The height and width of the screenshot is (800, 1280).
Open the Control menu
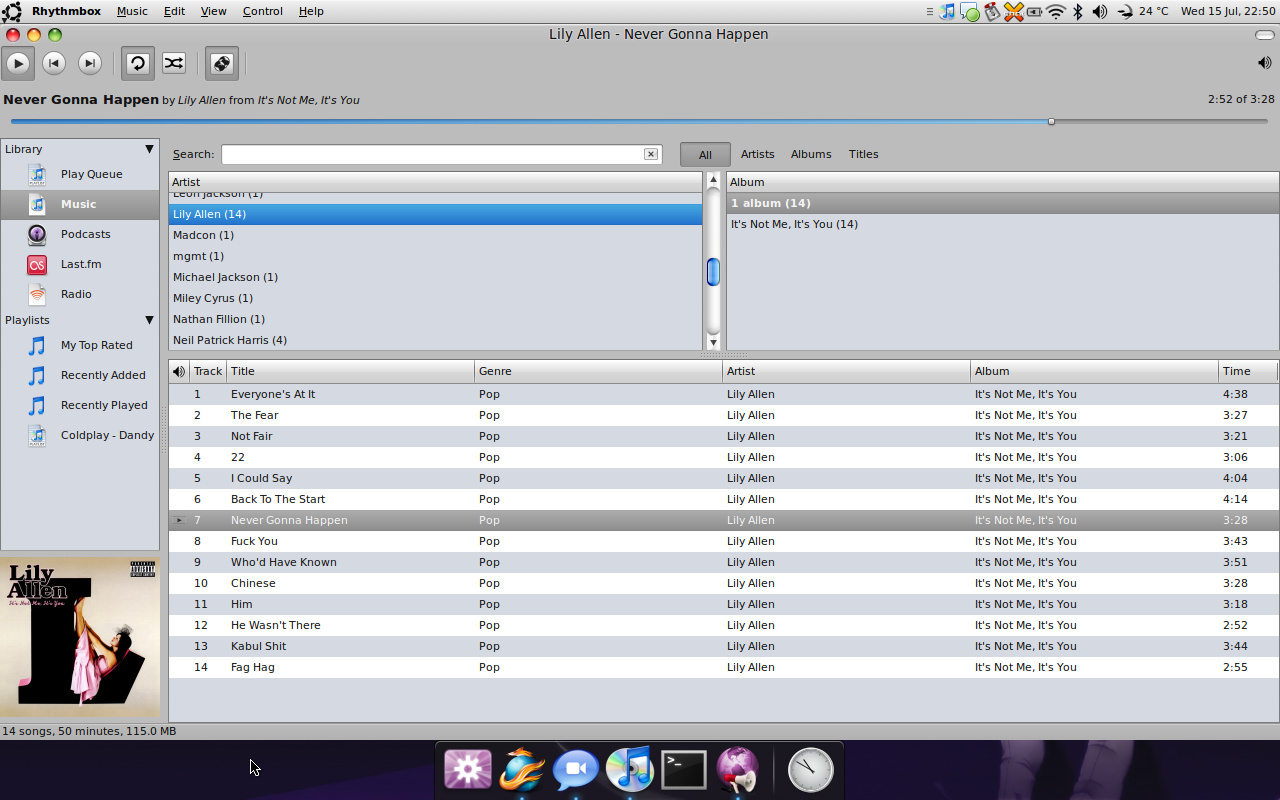click(x=263, y=11)
